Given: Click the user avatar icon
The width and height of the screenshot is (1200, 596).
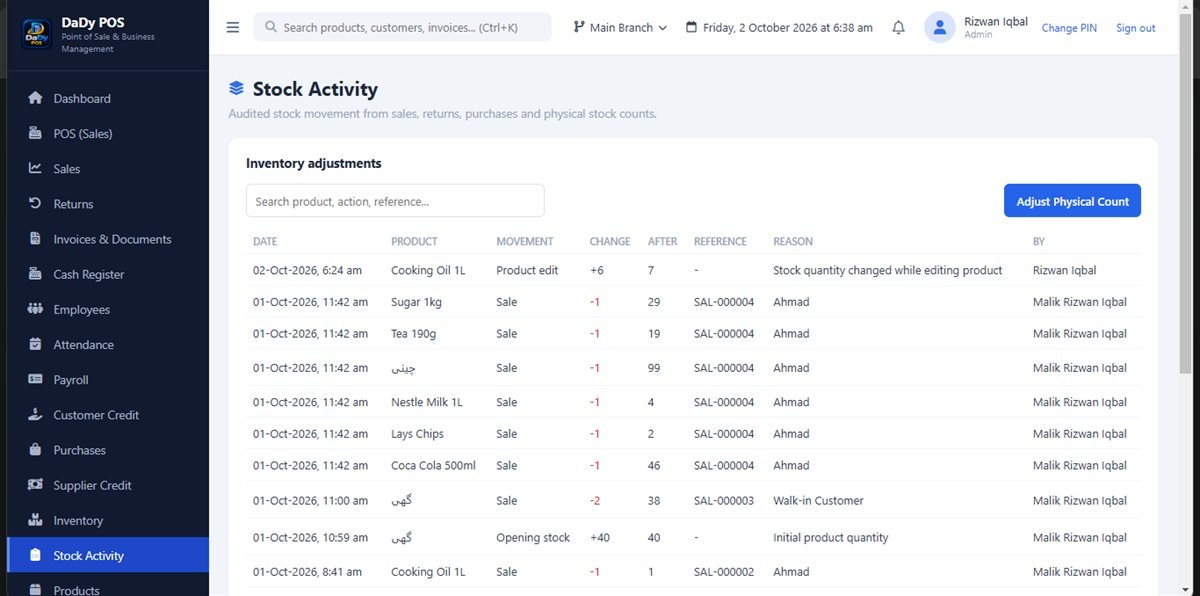Looking at the screenshot, I should (939, 28).
